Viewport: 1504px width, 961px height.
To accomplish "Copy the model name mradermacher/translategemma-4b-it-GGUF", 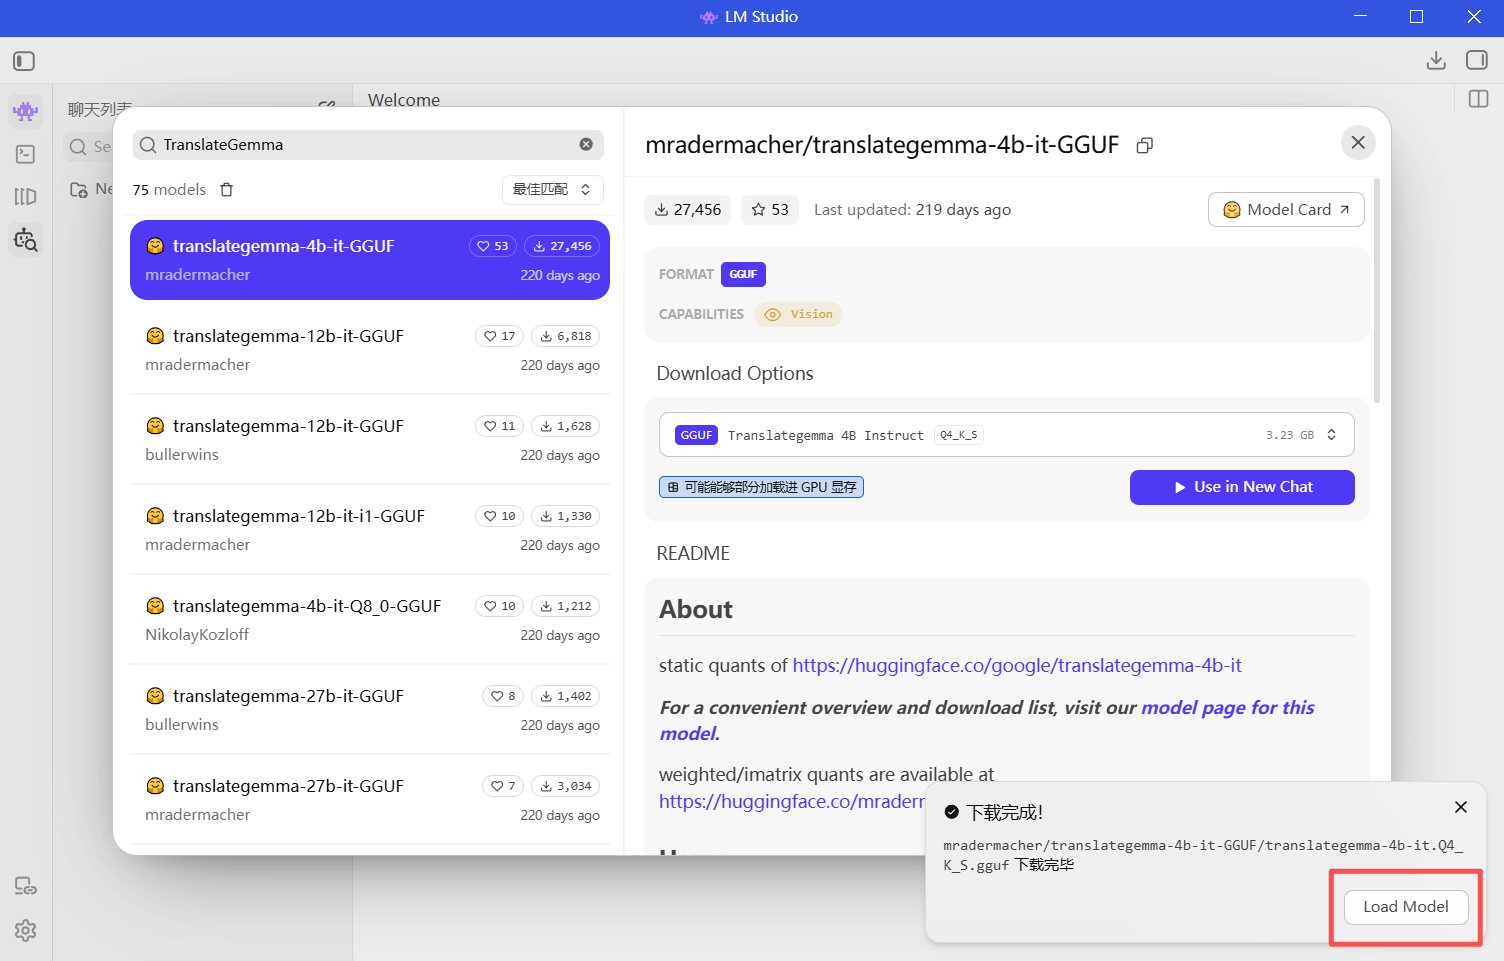I will click(x=1145, y=146).
